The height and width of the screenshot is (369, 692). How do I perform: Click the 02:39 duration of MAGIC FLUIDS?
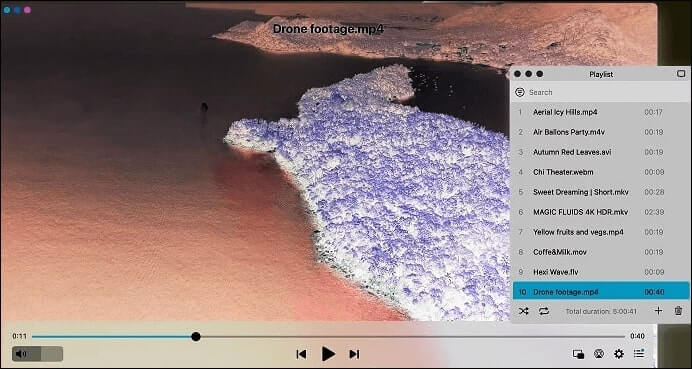(654, 212)
